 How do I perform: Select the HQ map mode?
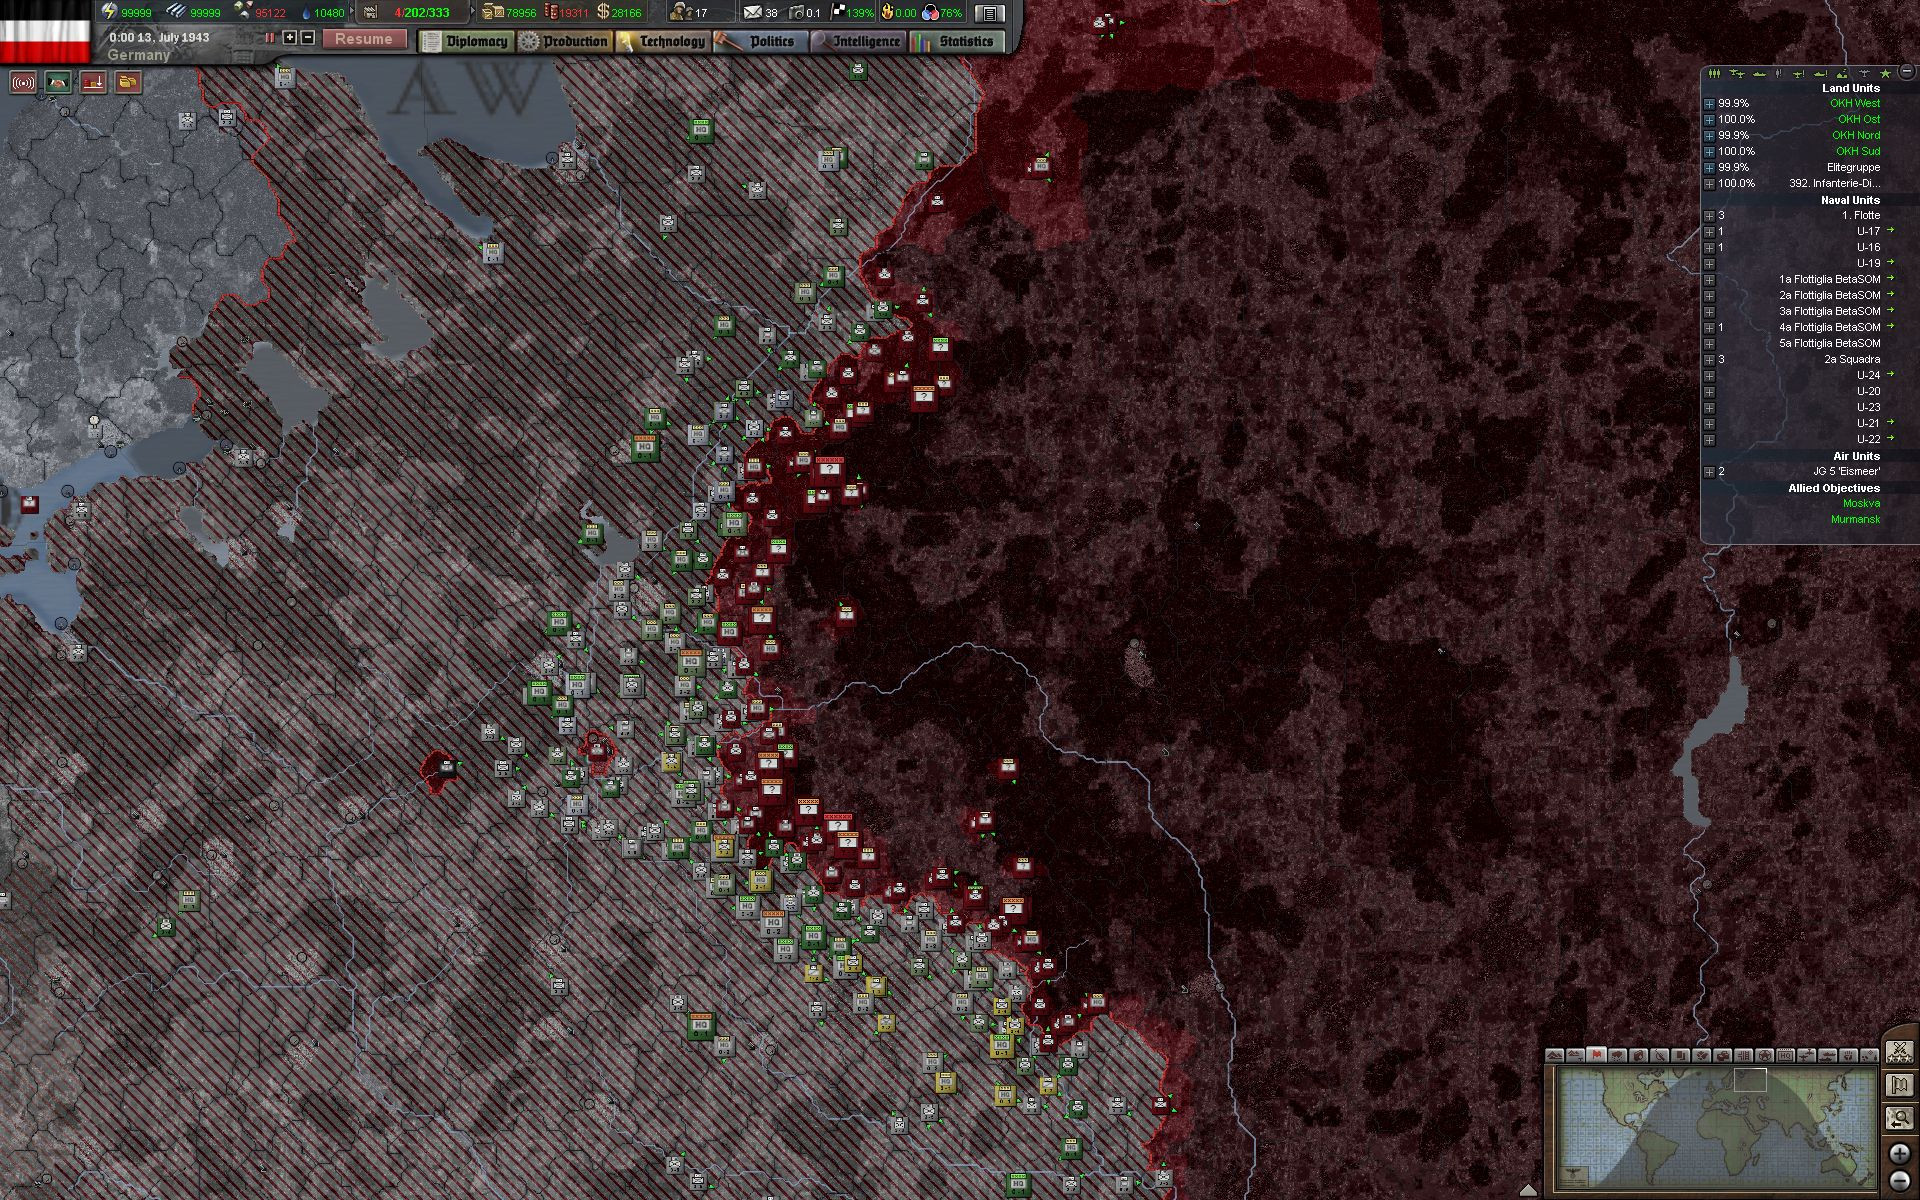click(1785, 1055)
